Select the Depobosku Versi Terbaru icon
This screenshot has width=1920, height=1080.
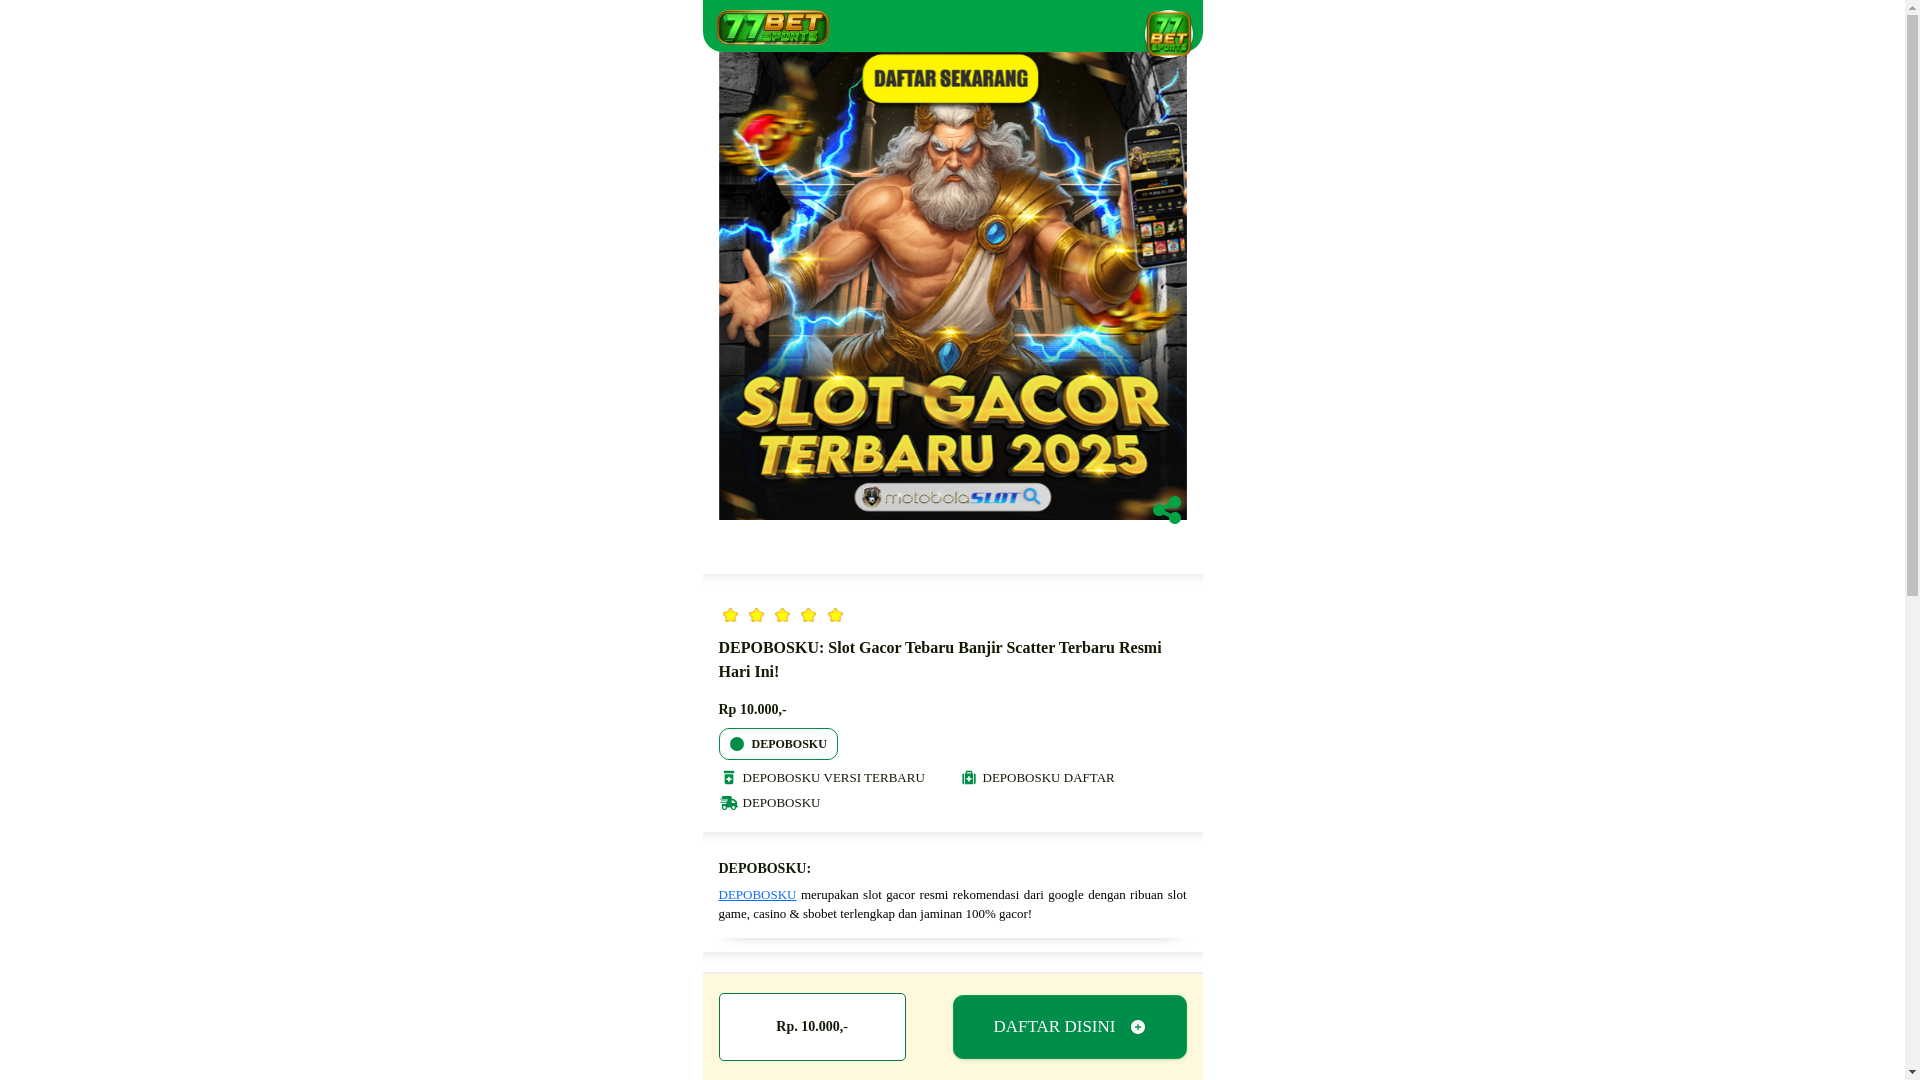point(729,778)
